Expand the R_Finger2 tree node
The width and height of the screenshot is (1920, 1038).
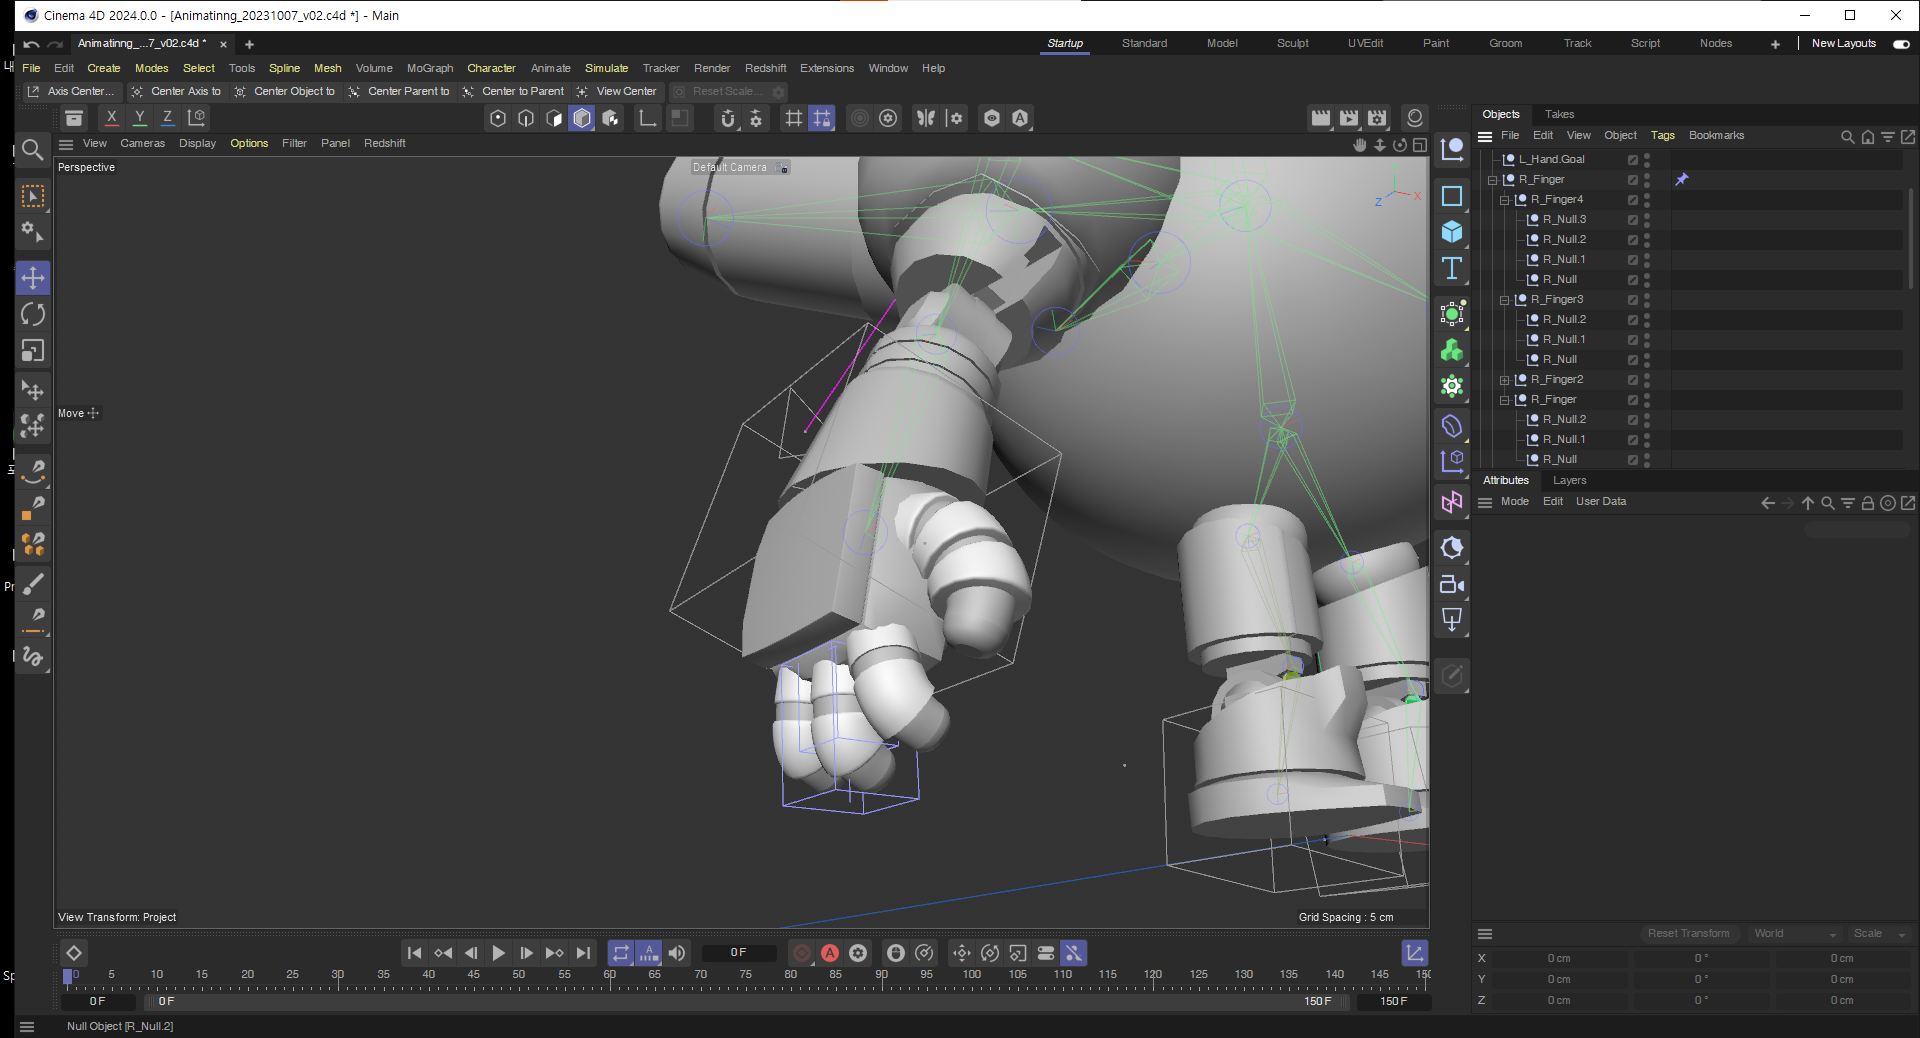(x=1504, y=380)
